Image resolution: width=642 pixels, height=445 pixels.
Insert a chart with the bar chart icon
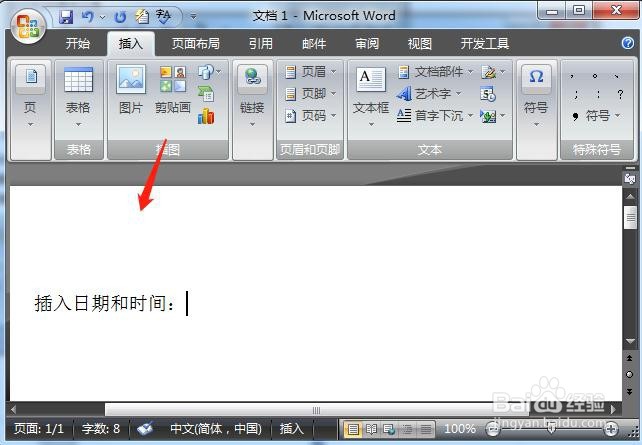206,116
